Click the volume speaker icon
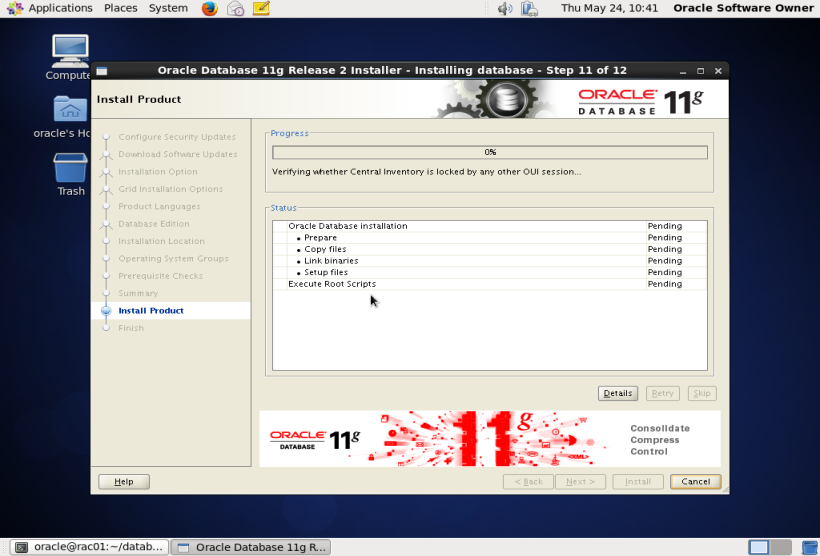Screen dimensions: 820x556 (x=505, y=8)
